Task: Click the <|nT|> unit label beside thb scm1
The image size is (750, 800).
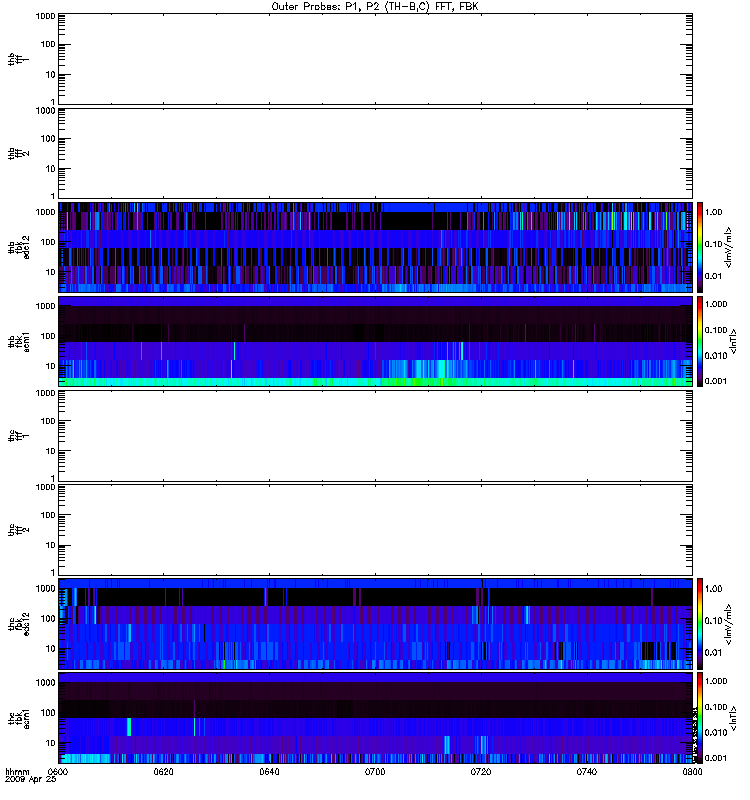Action: (x=734, y=341)
